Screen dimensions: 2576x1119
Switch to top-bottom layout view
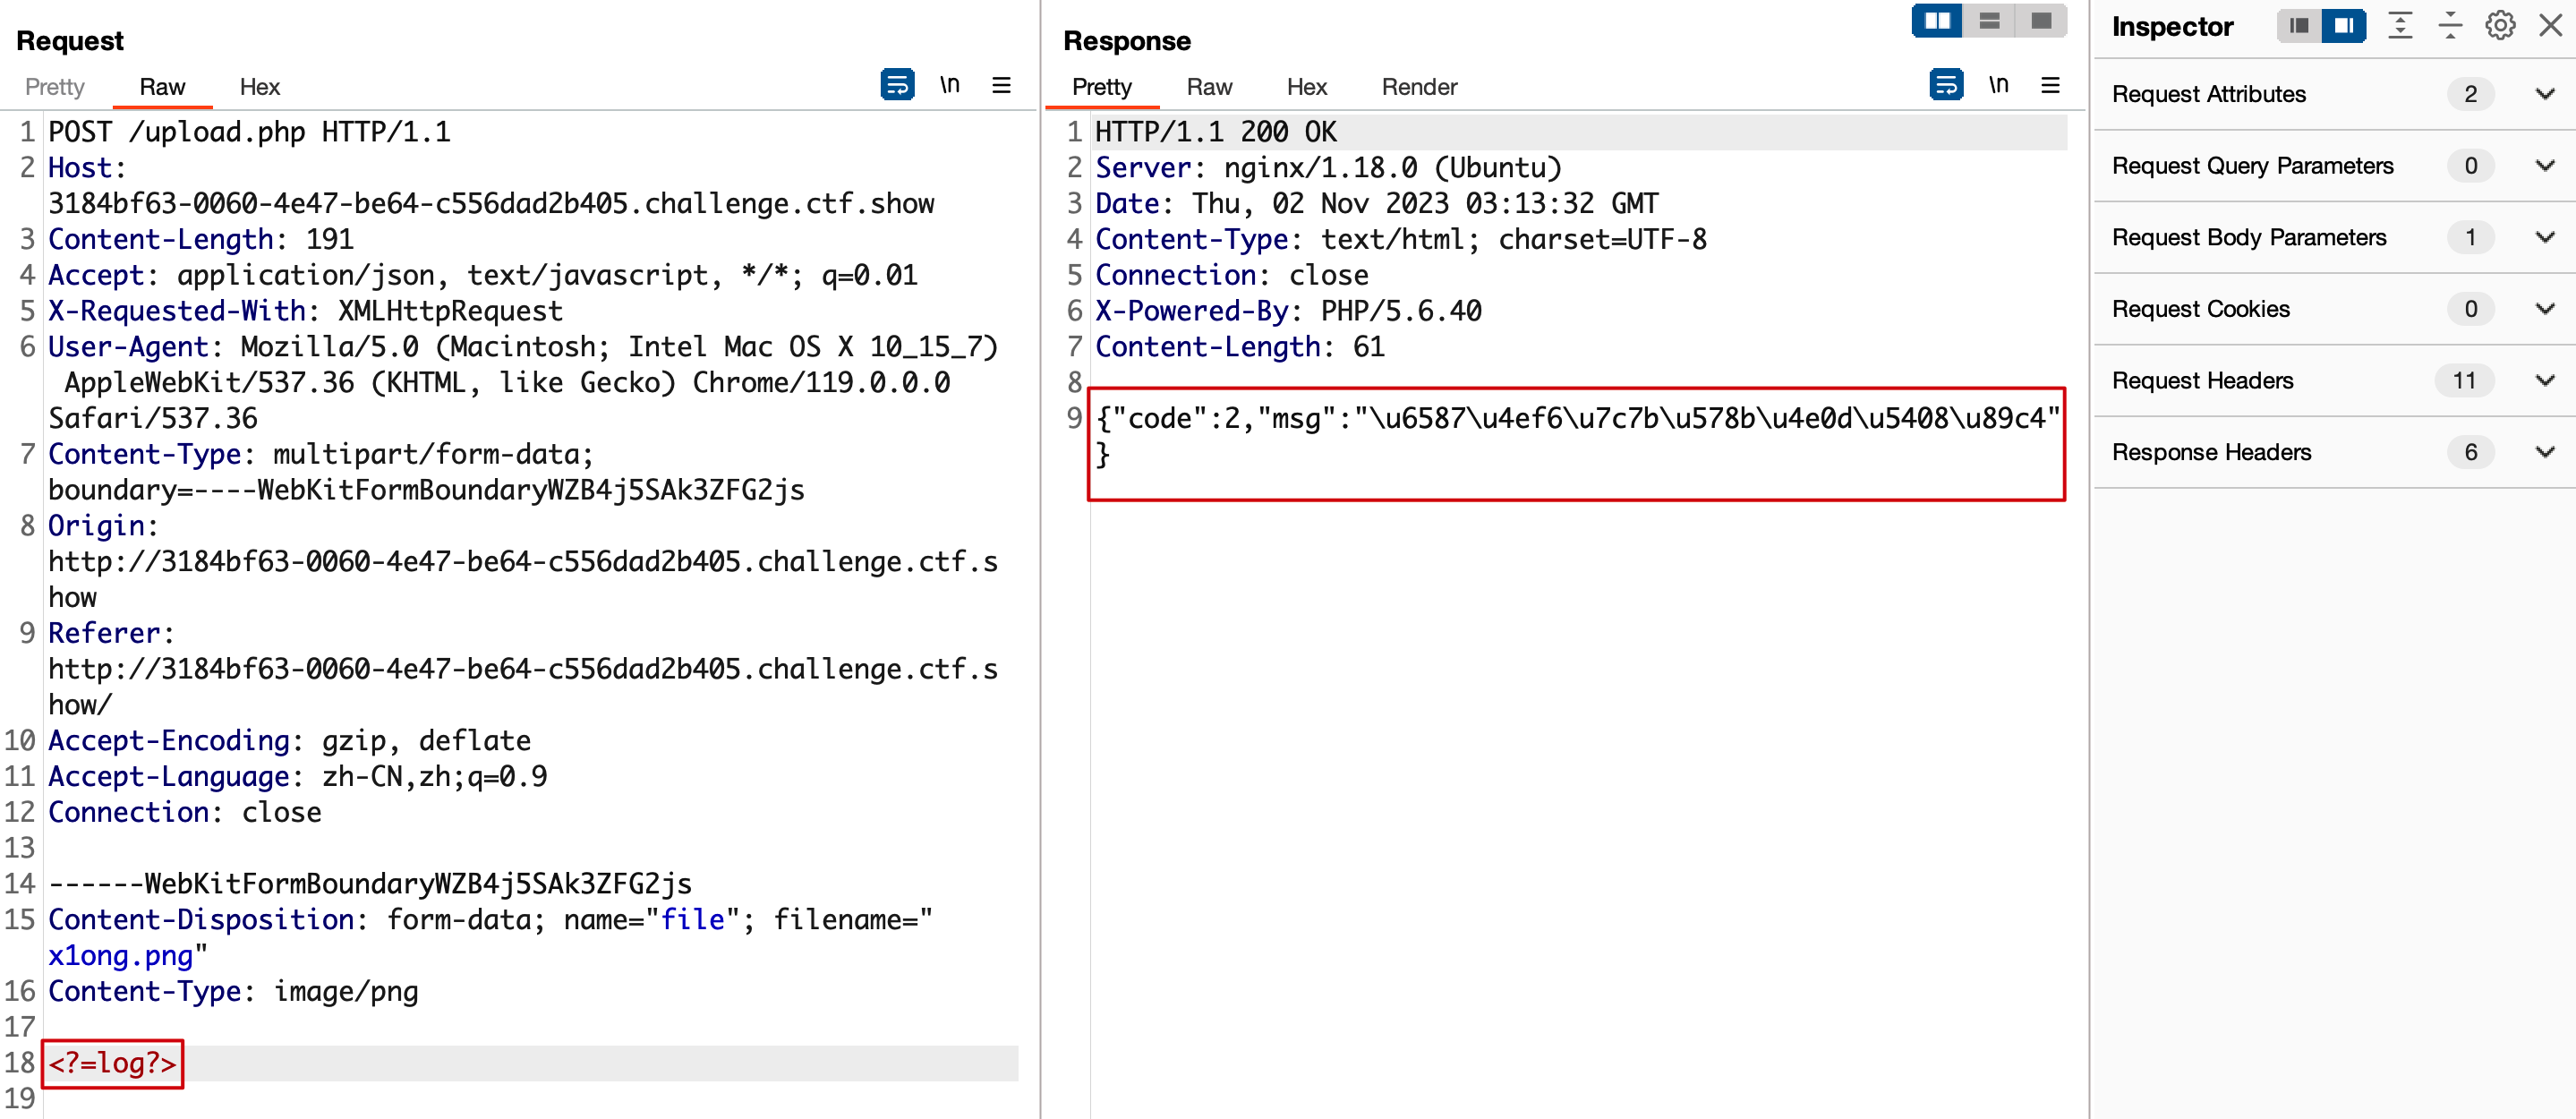tap(1990, 21)
